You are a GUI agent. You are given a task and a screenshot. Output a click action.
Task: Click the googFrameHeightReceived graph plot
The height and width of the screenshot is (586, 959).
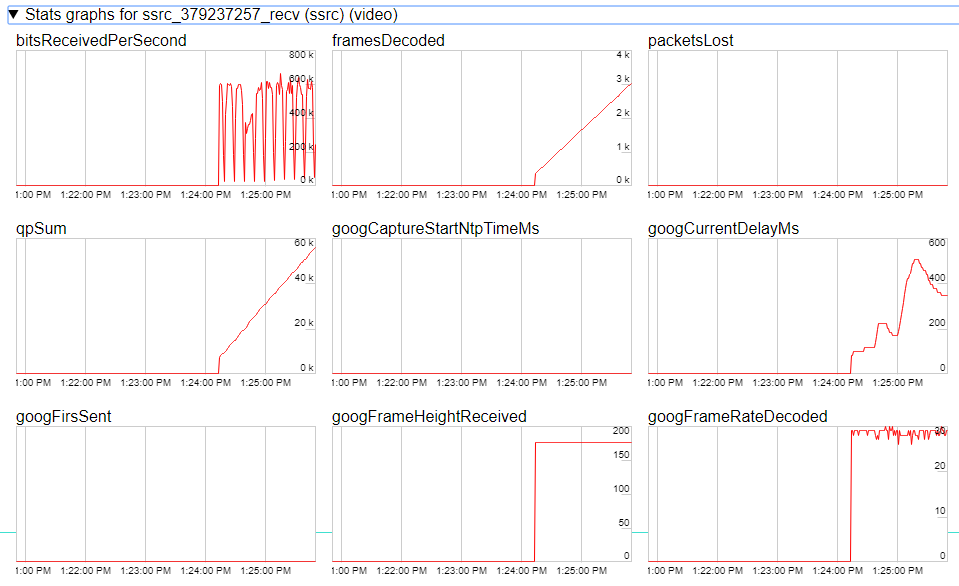(x=481, y=494)
